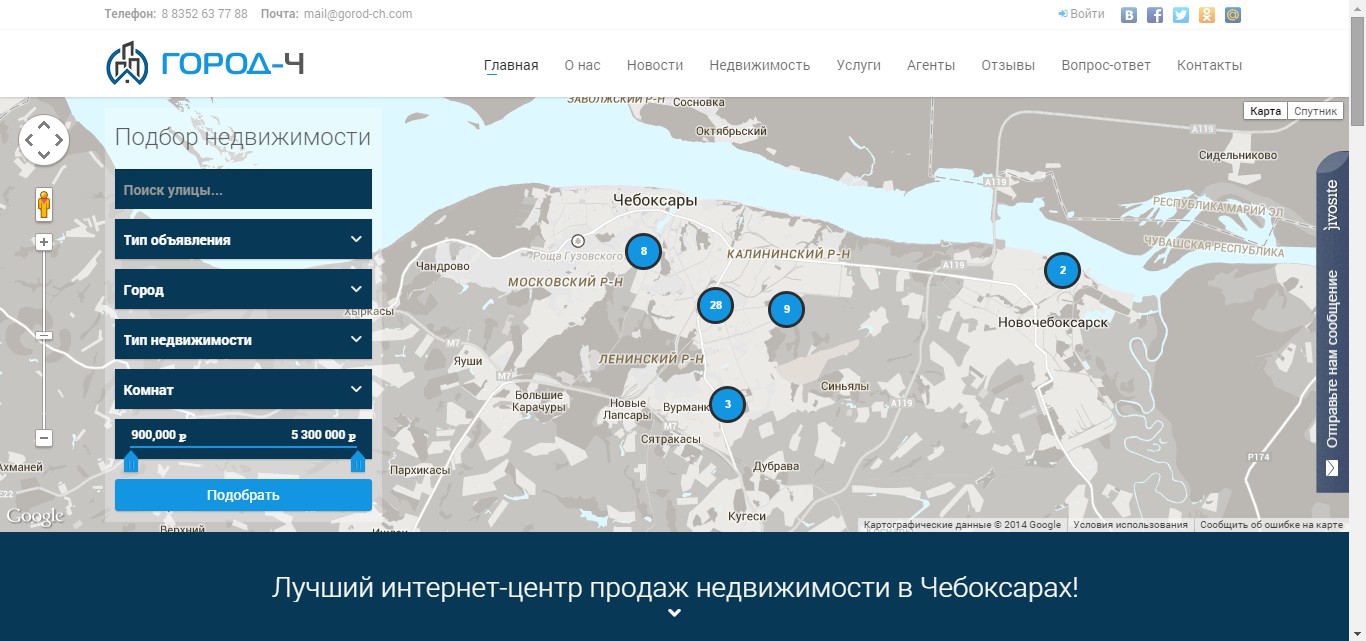
Task: Go to Главная menu item
Action: [511, 65]
